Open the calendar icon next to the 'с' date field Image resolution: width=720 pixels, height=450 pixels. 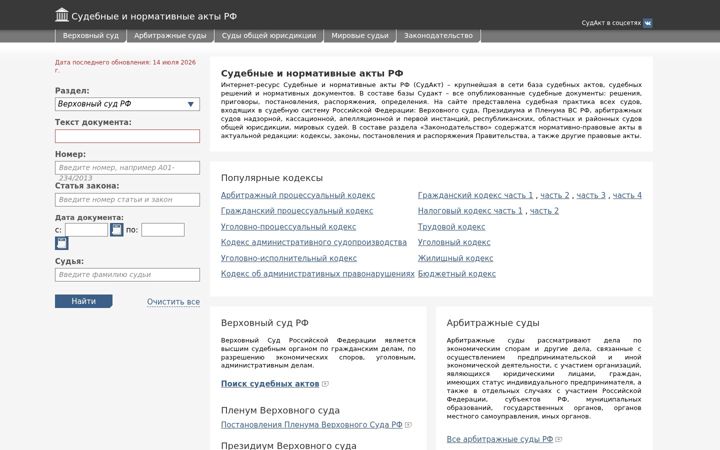click(117, 230)
